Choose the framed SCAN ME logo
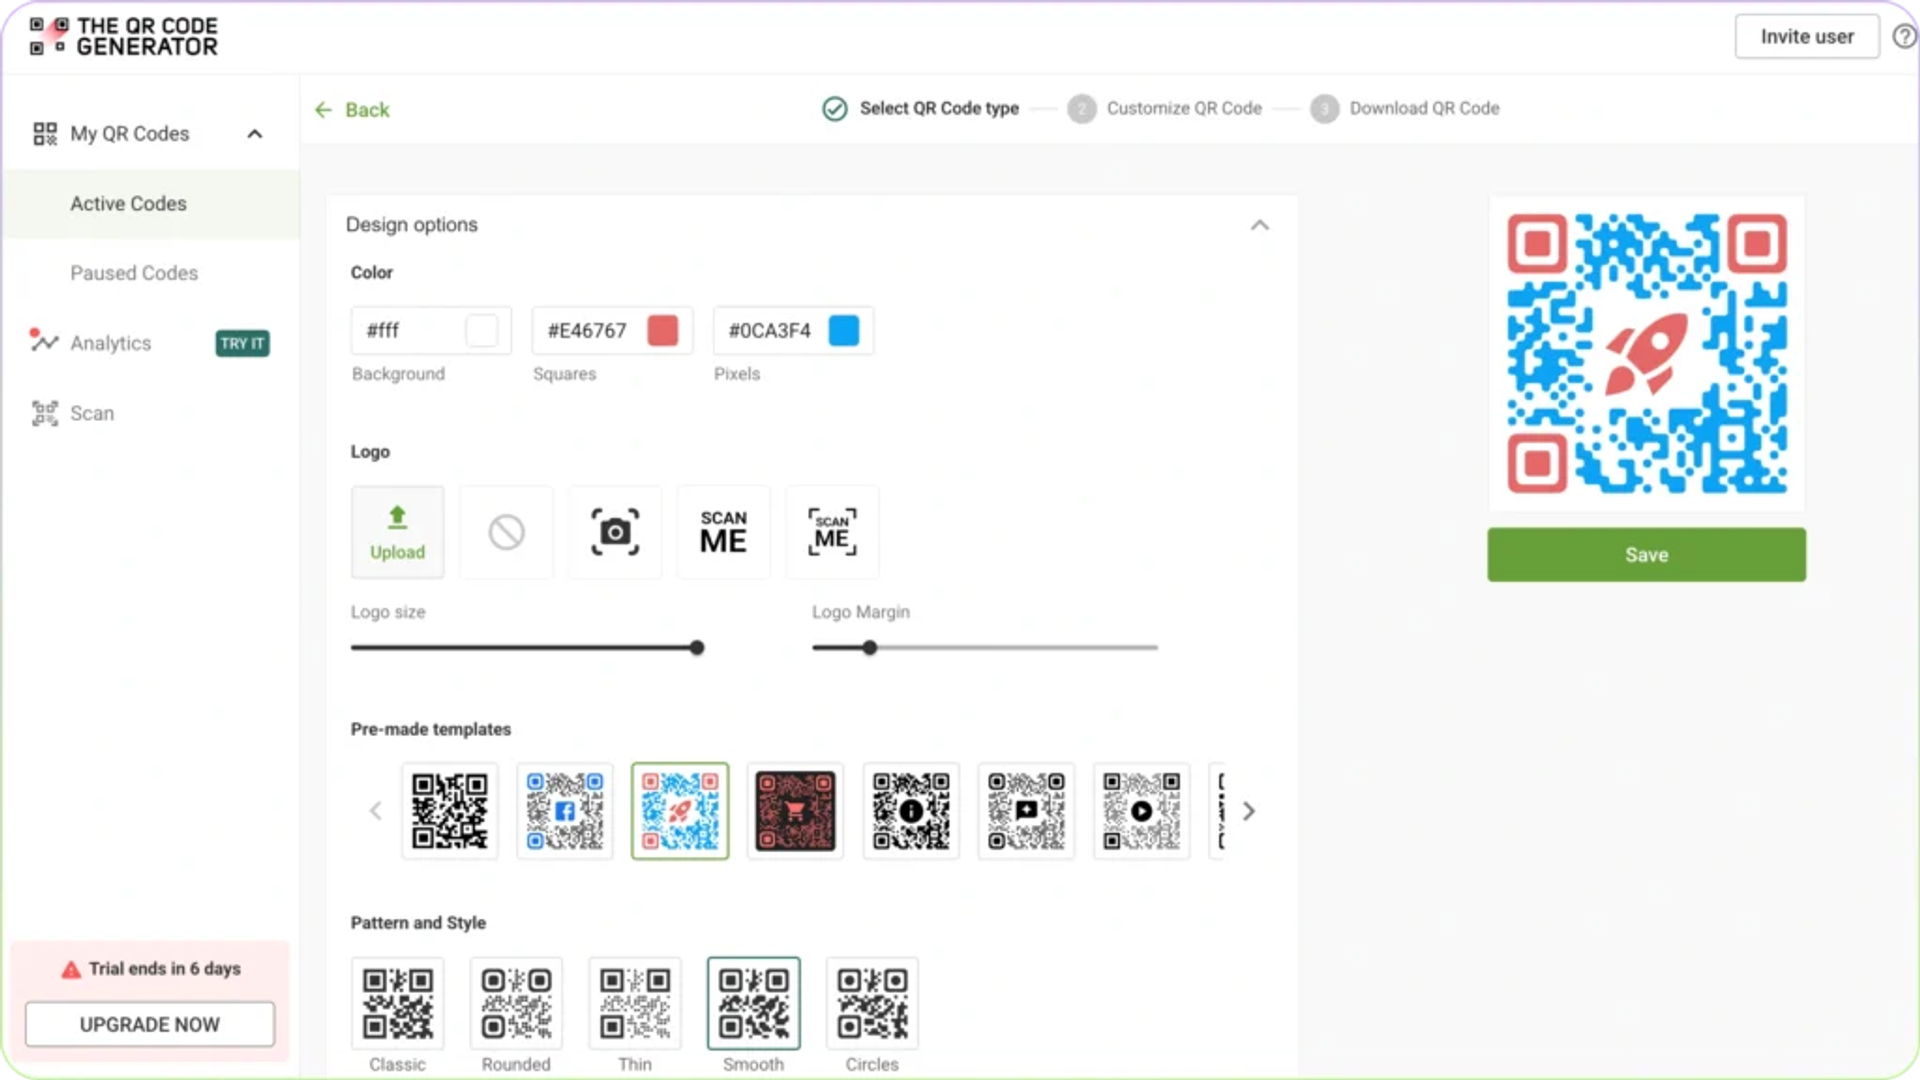Viewport: 1920px width, 1080px height. pyautogui.click(x=832, y=532)
